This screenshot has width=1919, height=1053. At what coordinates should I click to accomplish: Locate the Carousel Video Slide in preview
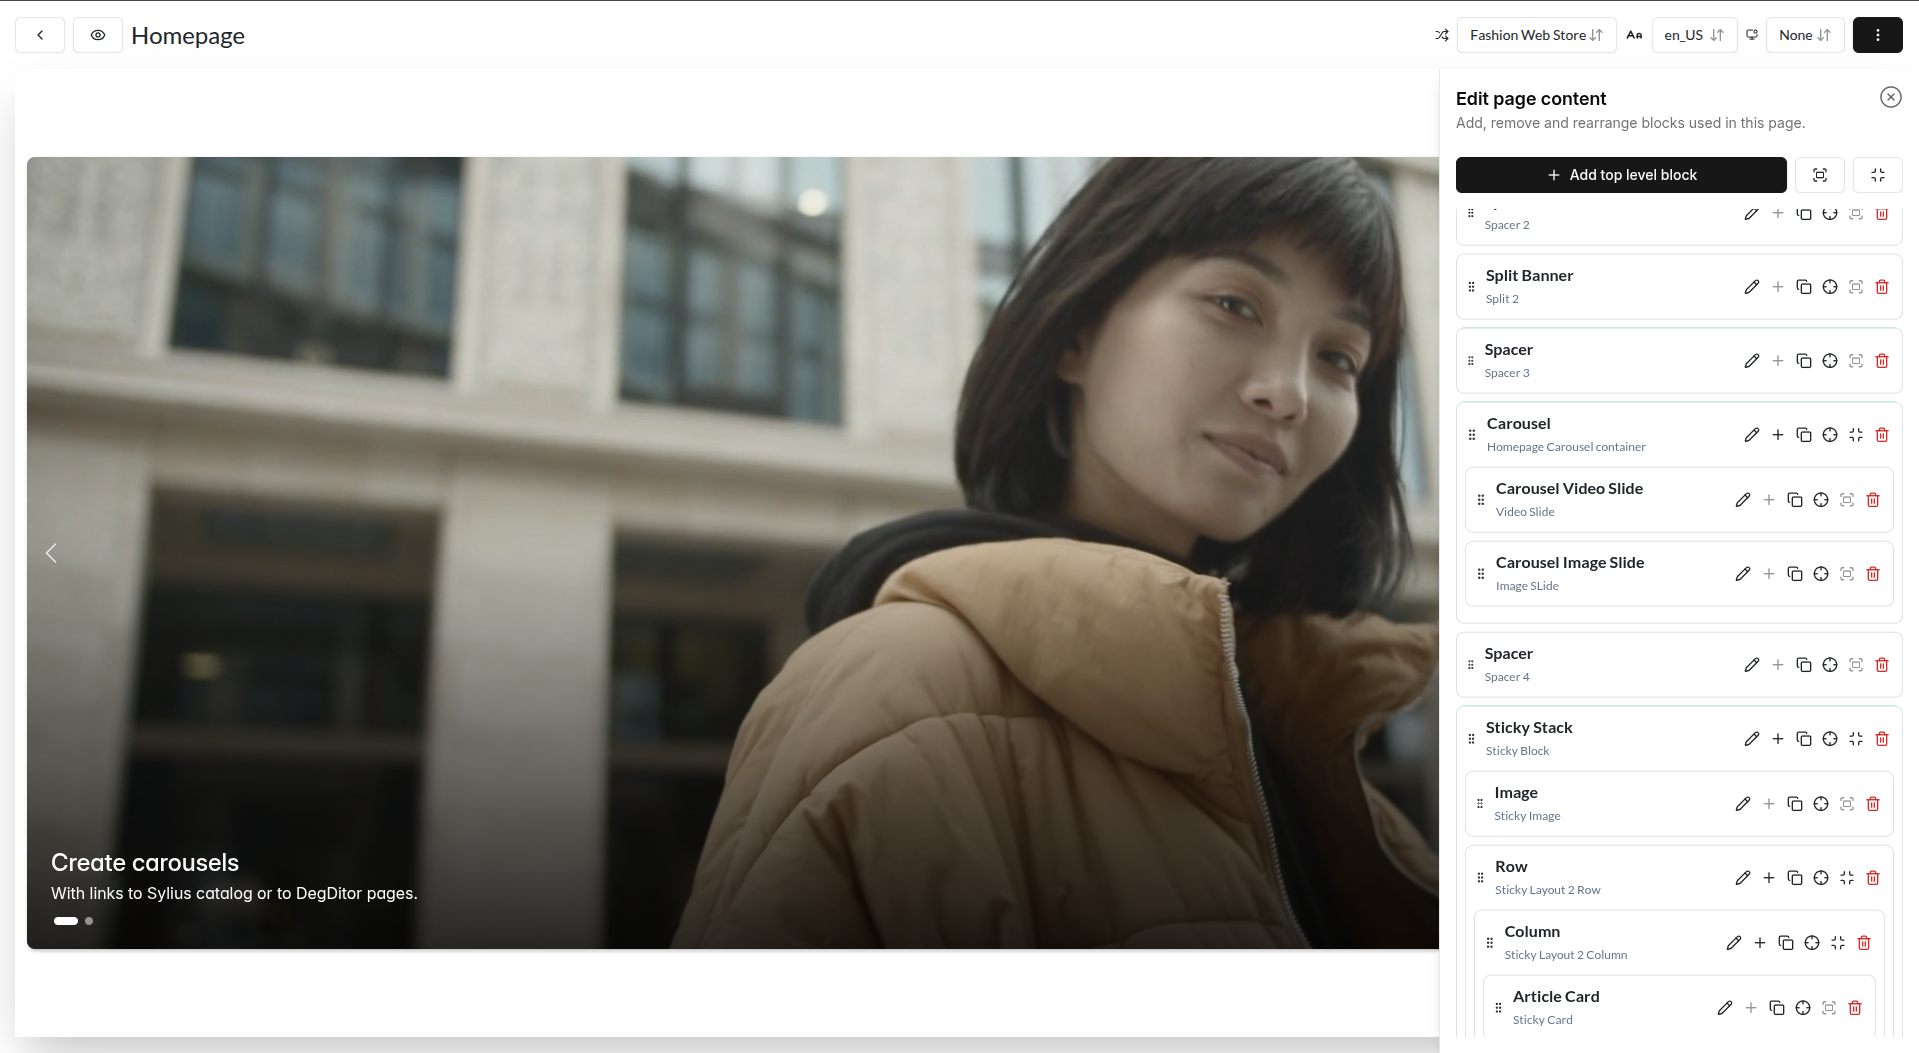1821,500
